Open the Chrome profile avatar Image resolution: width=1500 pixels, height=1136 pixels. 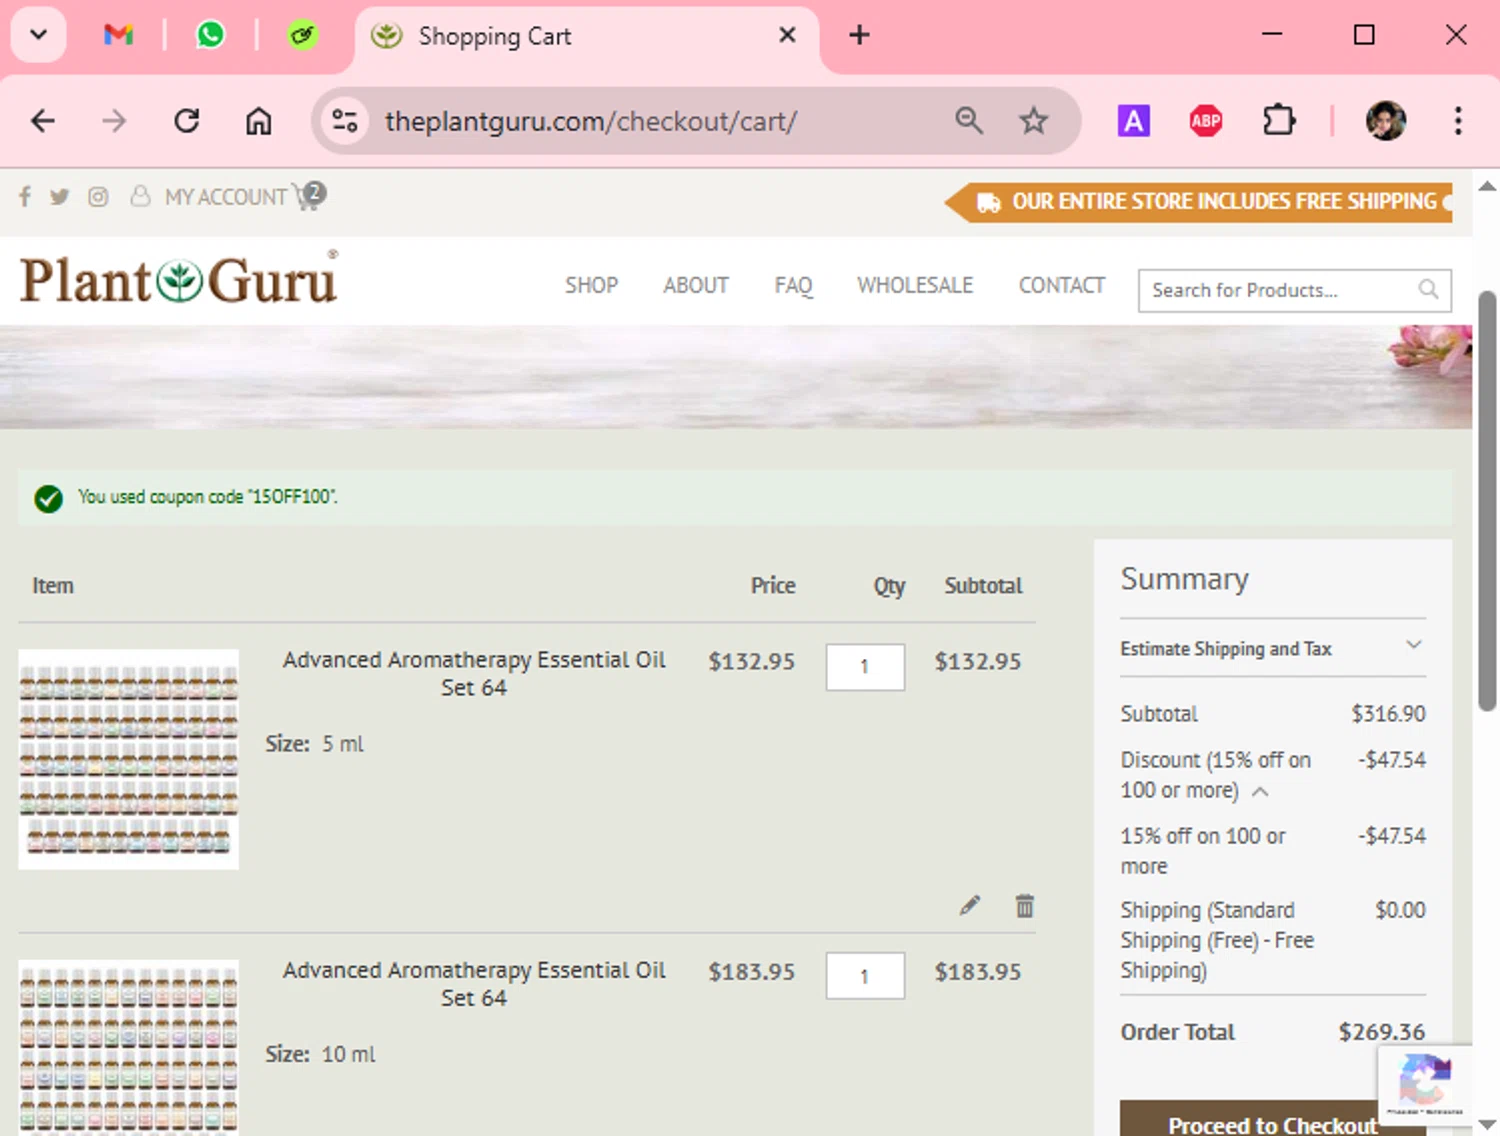(x=1386, y=121)
